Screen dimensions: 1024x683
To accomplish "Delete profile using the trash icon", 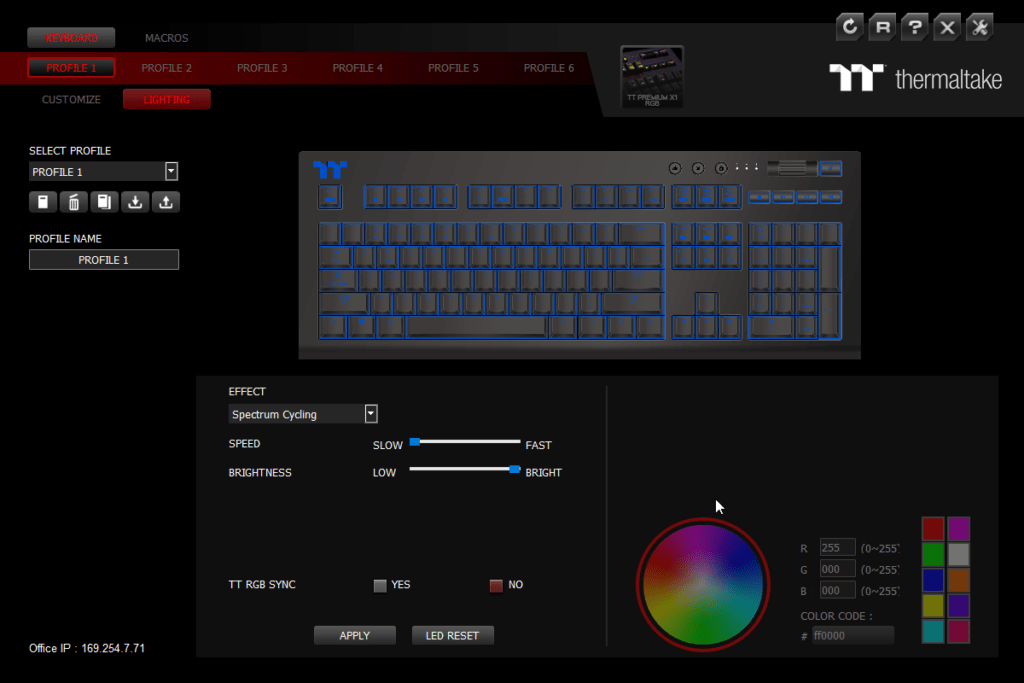I will (x=73, y=202).
